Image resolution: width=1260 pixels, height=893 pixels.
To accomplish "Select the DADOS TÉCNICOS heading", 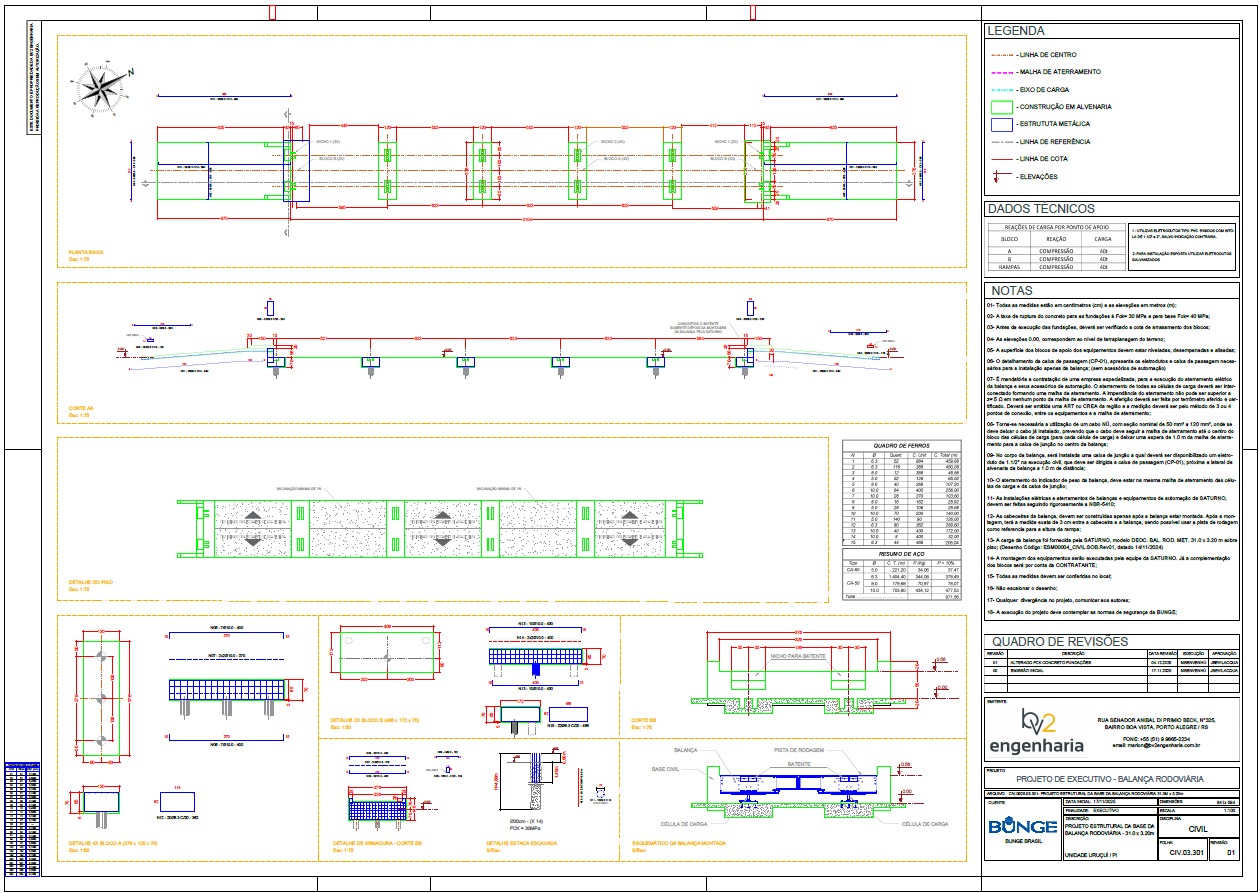I will tap(1040, 209).
